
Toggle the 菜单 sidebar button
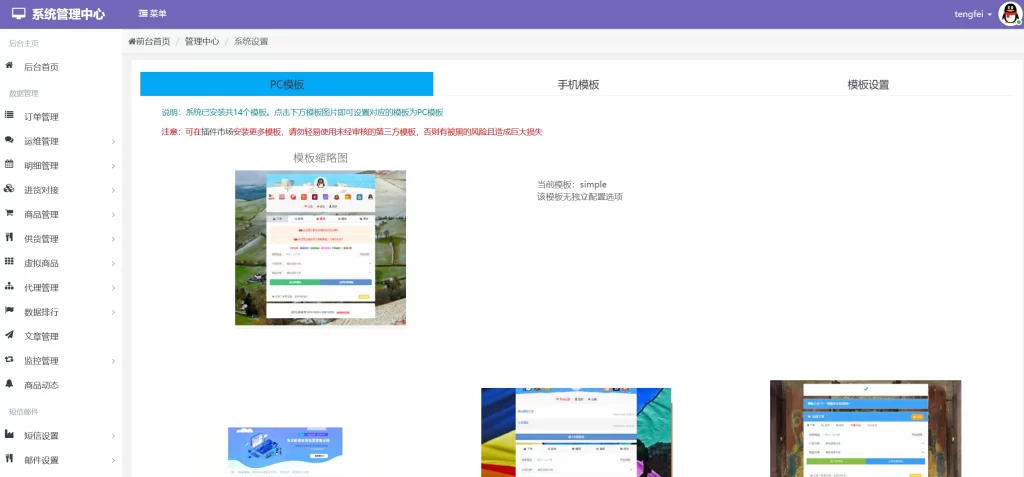point(153,14)
